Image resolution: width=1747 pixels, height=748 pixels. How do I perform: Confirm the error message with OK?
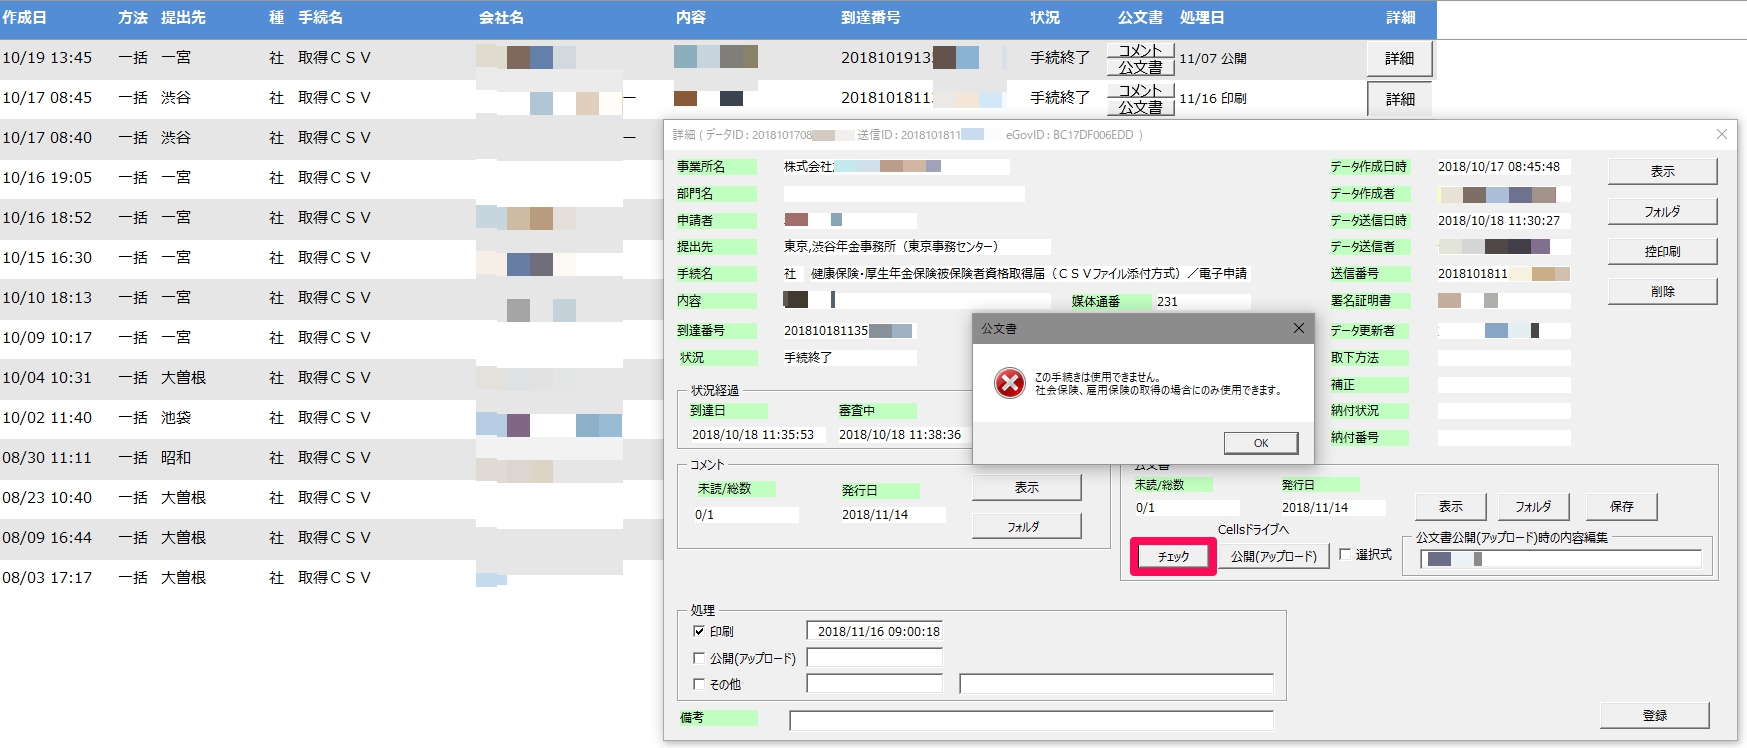pyautogui.click(x=1261, y=443)
